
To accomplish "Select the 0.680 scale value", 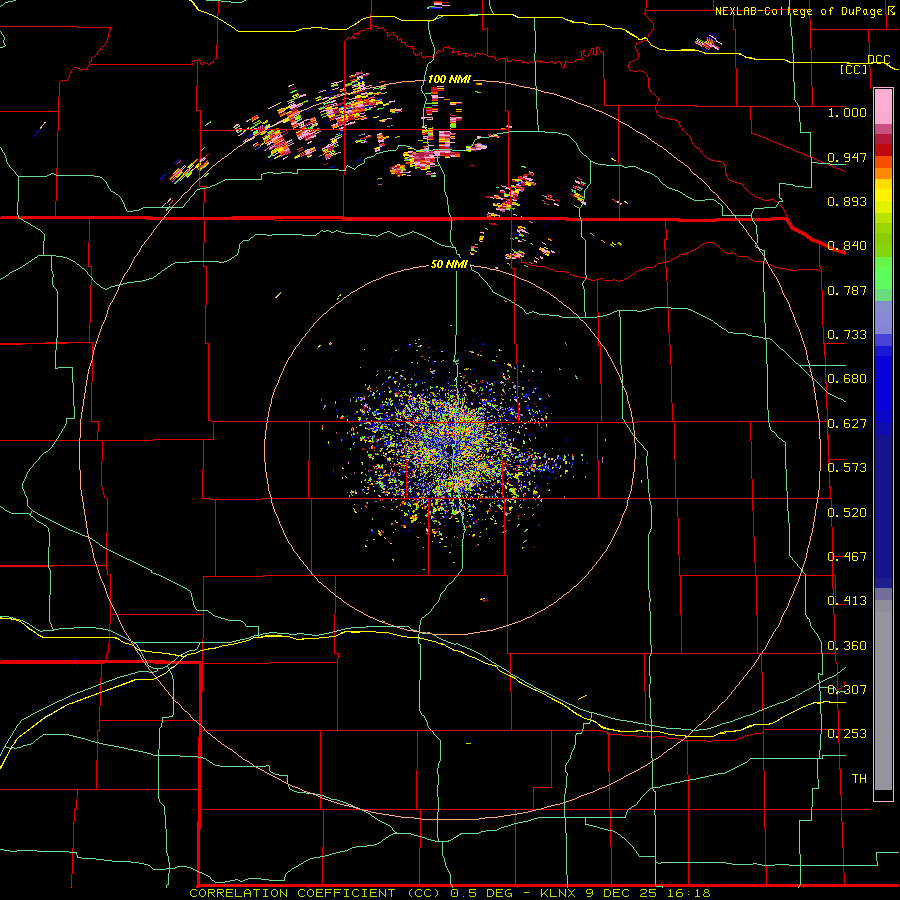I will point(847,379).
